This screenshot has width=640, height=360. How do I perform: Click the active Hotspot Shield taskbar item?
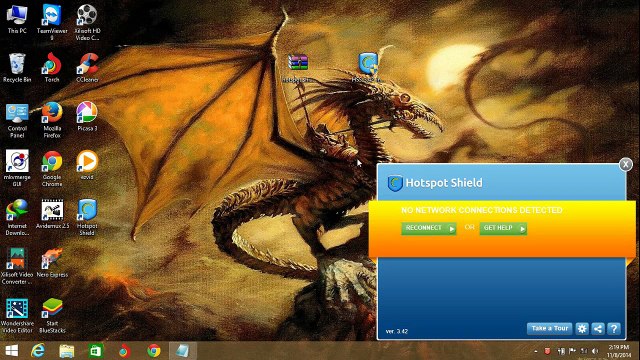point(182,351)
